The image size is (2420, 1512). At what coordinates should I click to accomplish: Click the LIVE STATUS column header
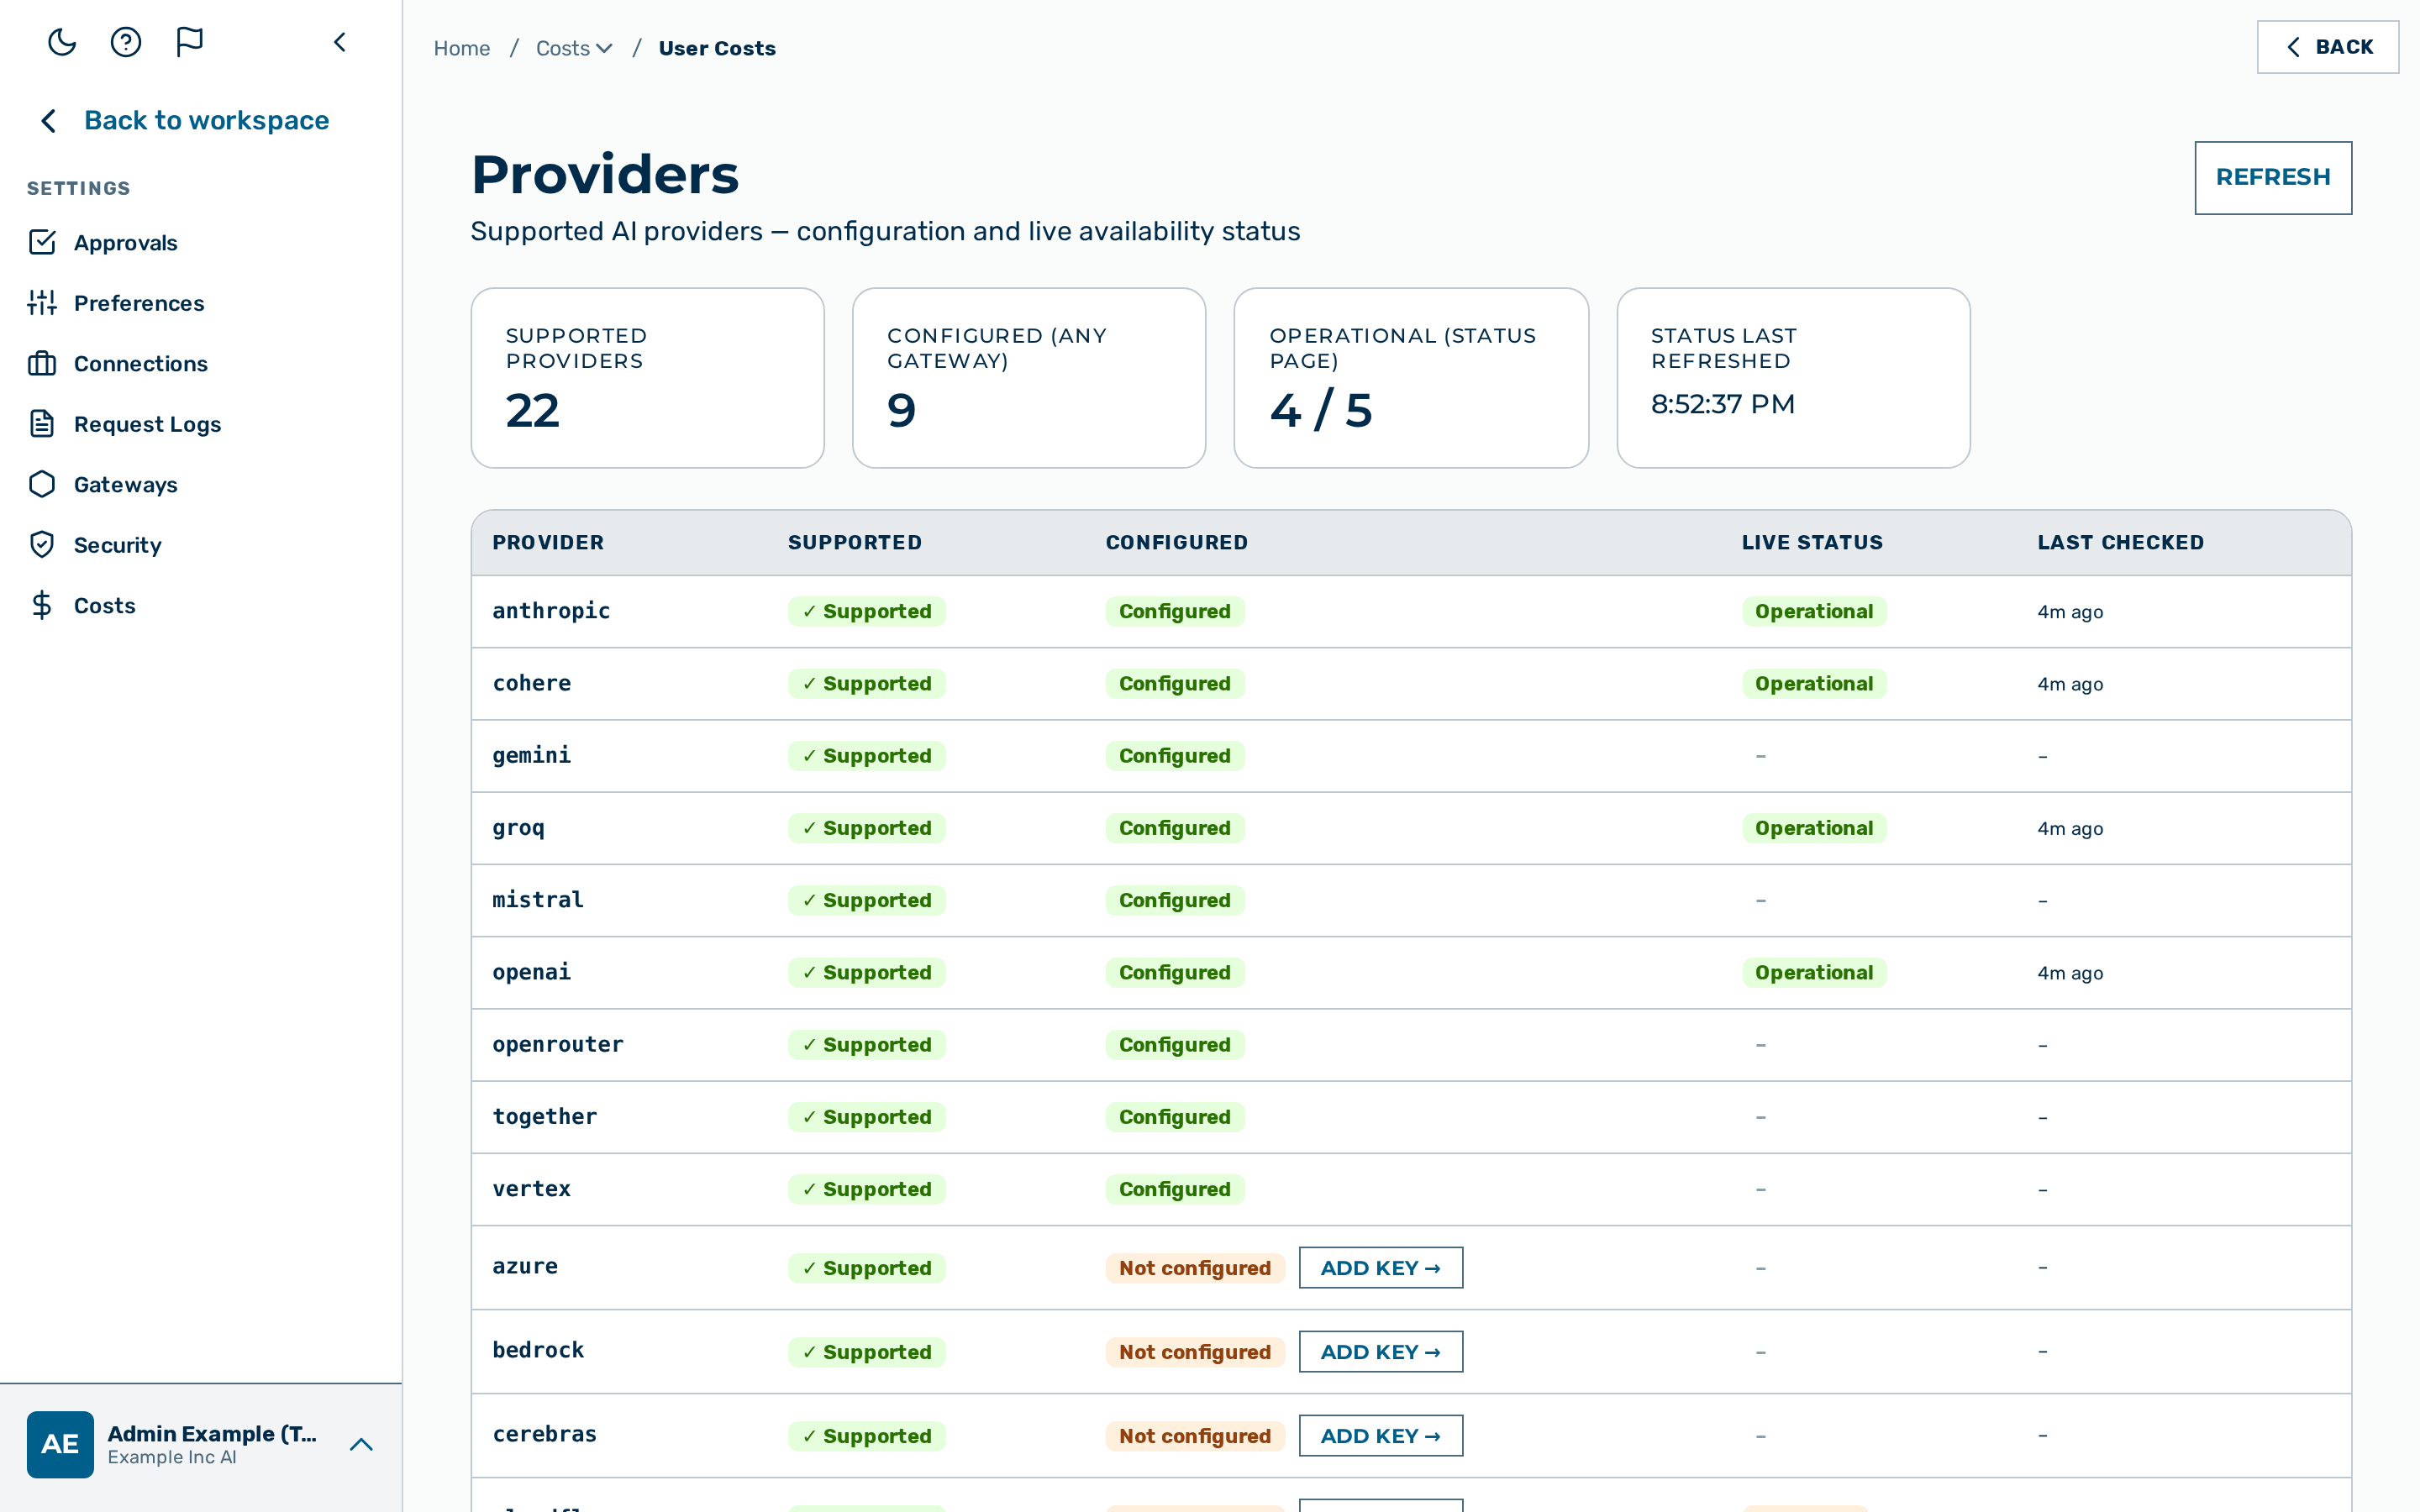point(1812,542)
